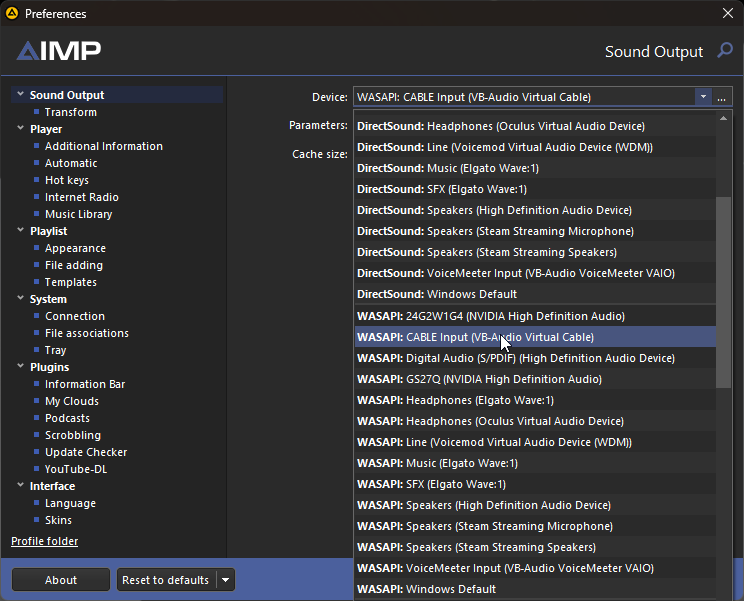The height and width of the screenshot is (601, 744).
Task: Choose DirectSound: Headphones (Oculus Virtual Audio Device)
Action: point(535,126)
